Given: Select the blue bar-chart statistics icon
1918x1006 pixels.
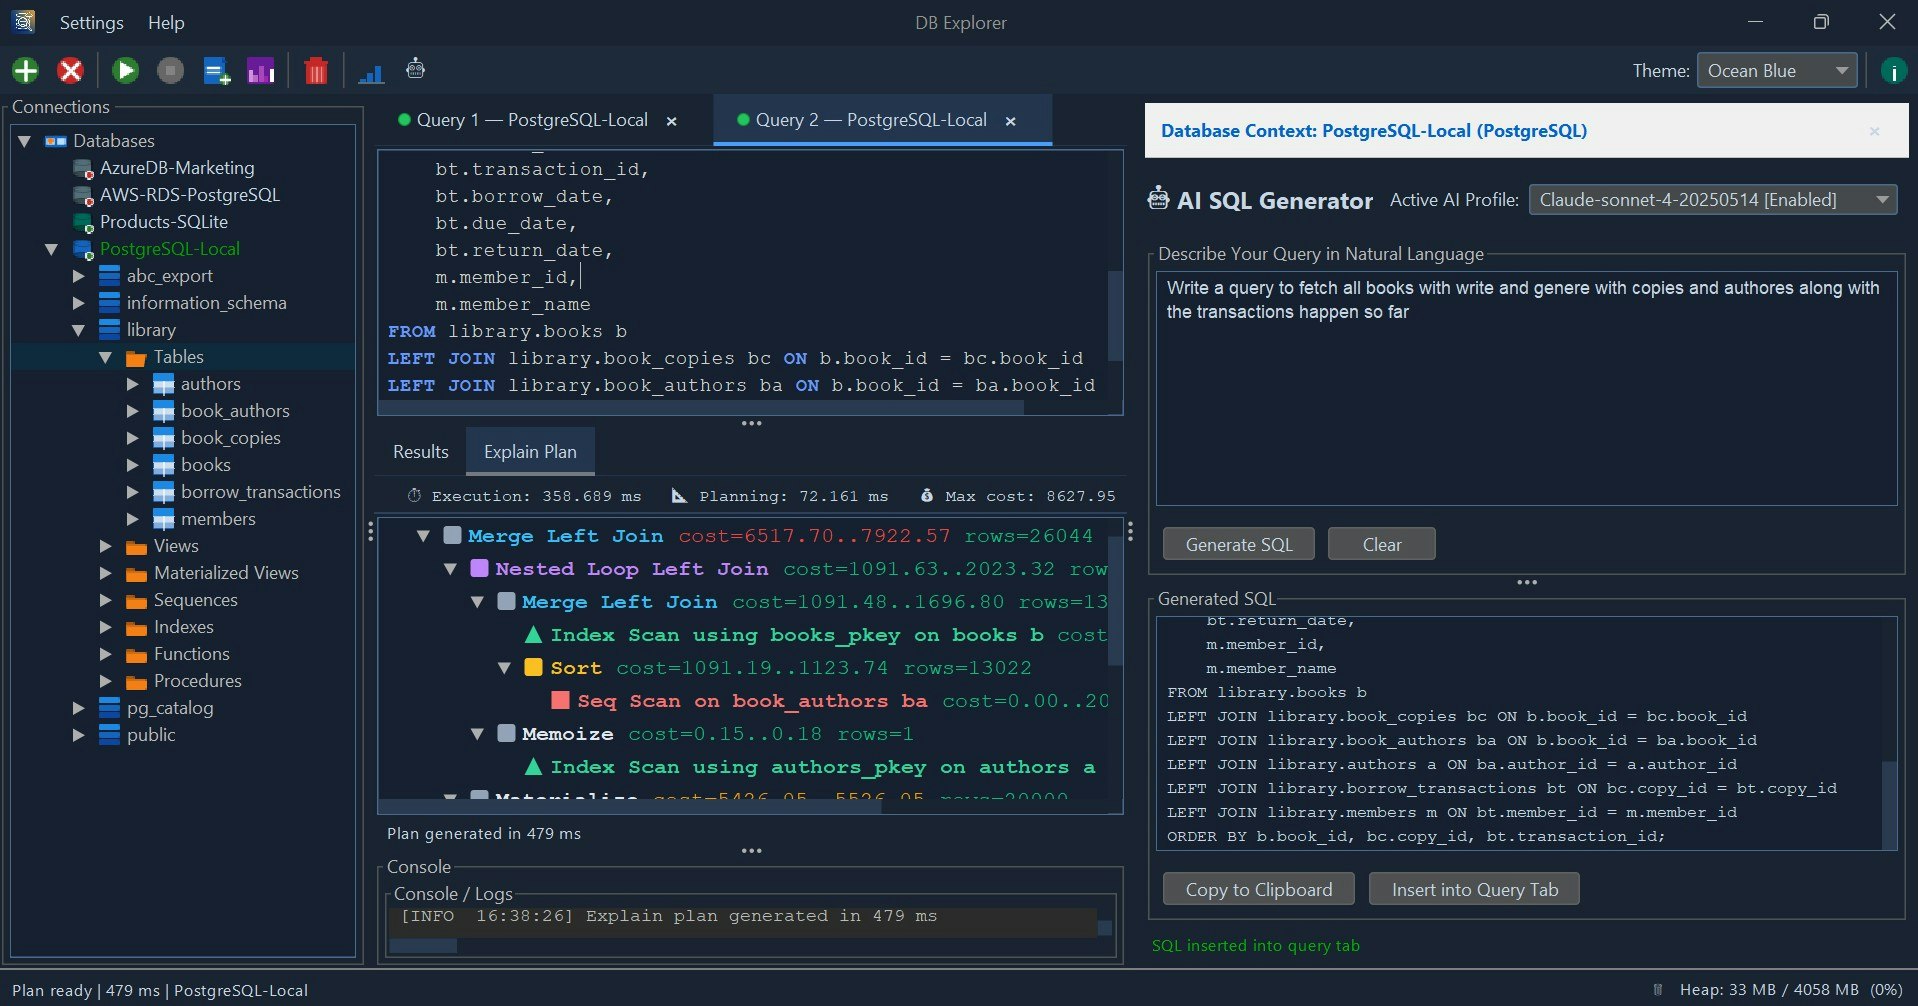Looking at the screenshot, I should (x=370, y=70).
